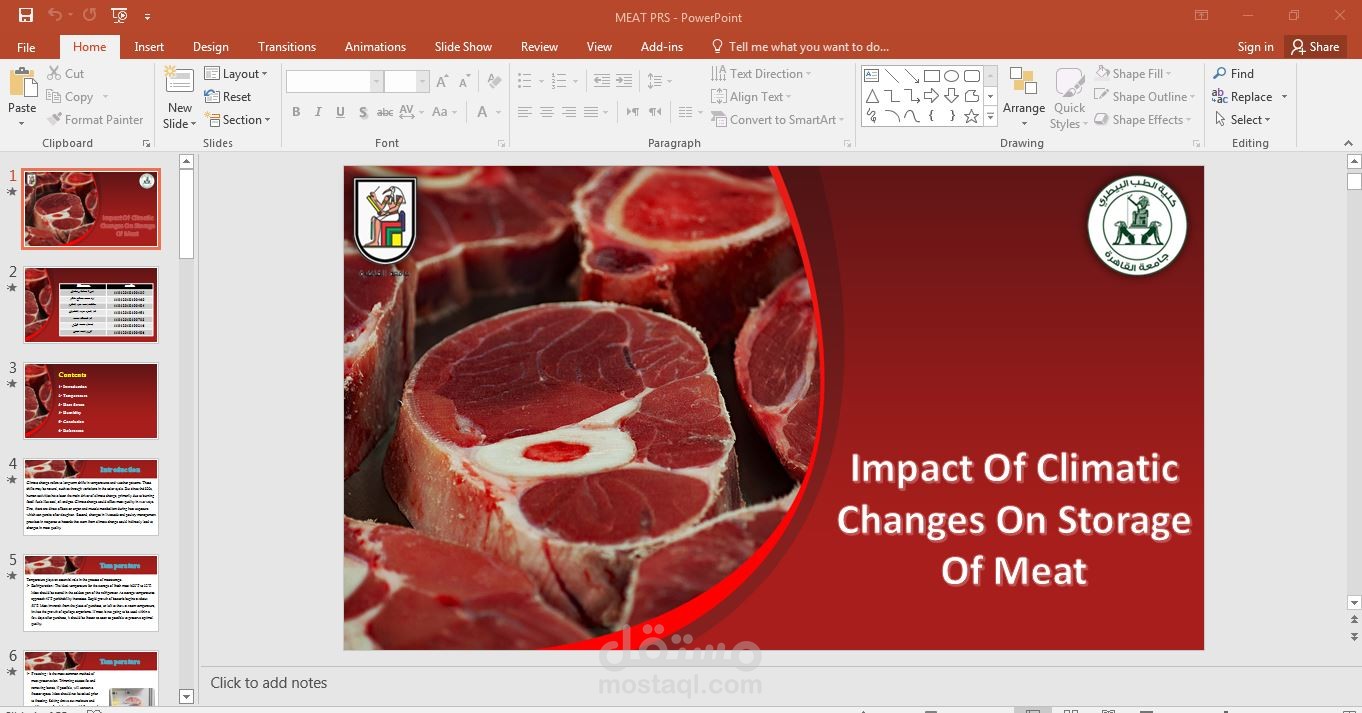This screenshot has width=1362, height=713.
Task: Increase list indent level
Action: click(624, 81)
